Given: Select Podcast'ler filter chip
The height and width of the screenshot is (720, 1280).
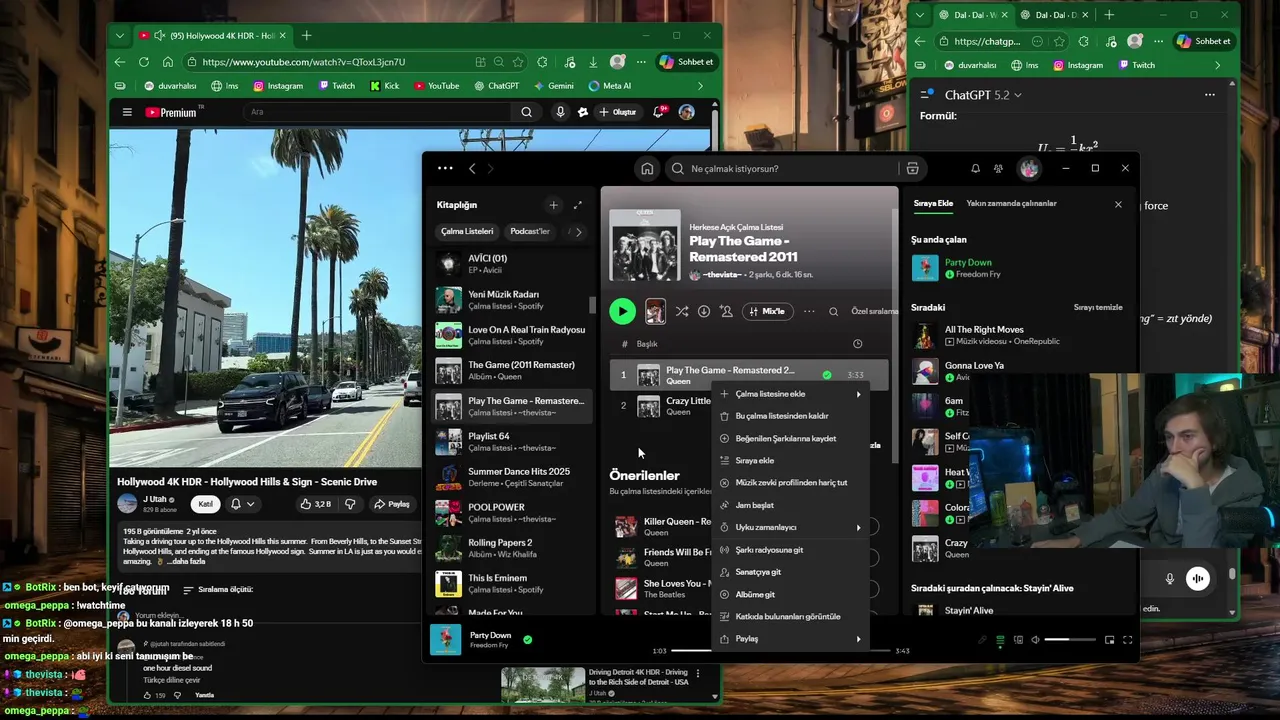Looking at the screenshot, I should click(530, 231).
